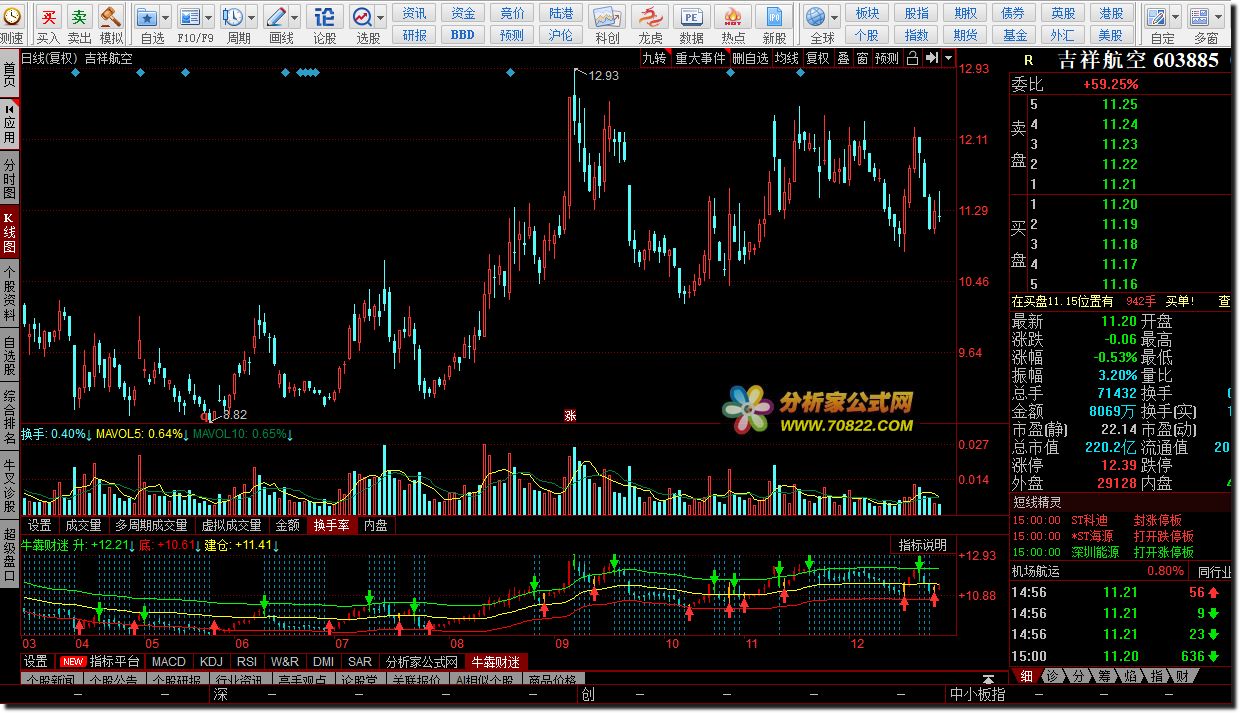Expand the 画线 drawing dropdown arrow
The height and width of the screenshot is (713, 1241).
295,17
